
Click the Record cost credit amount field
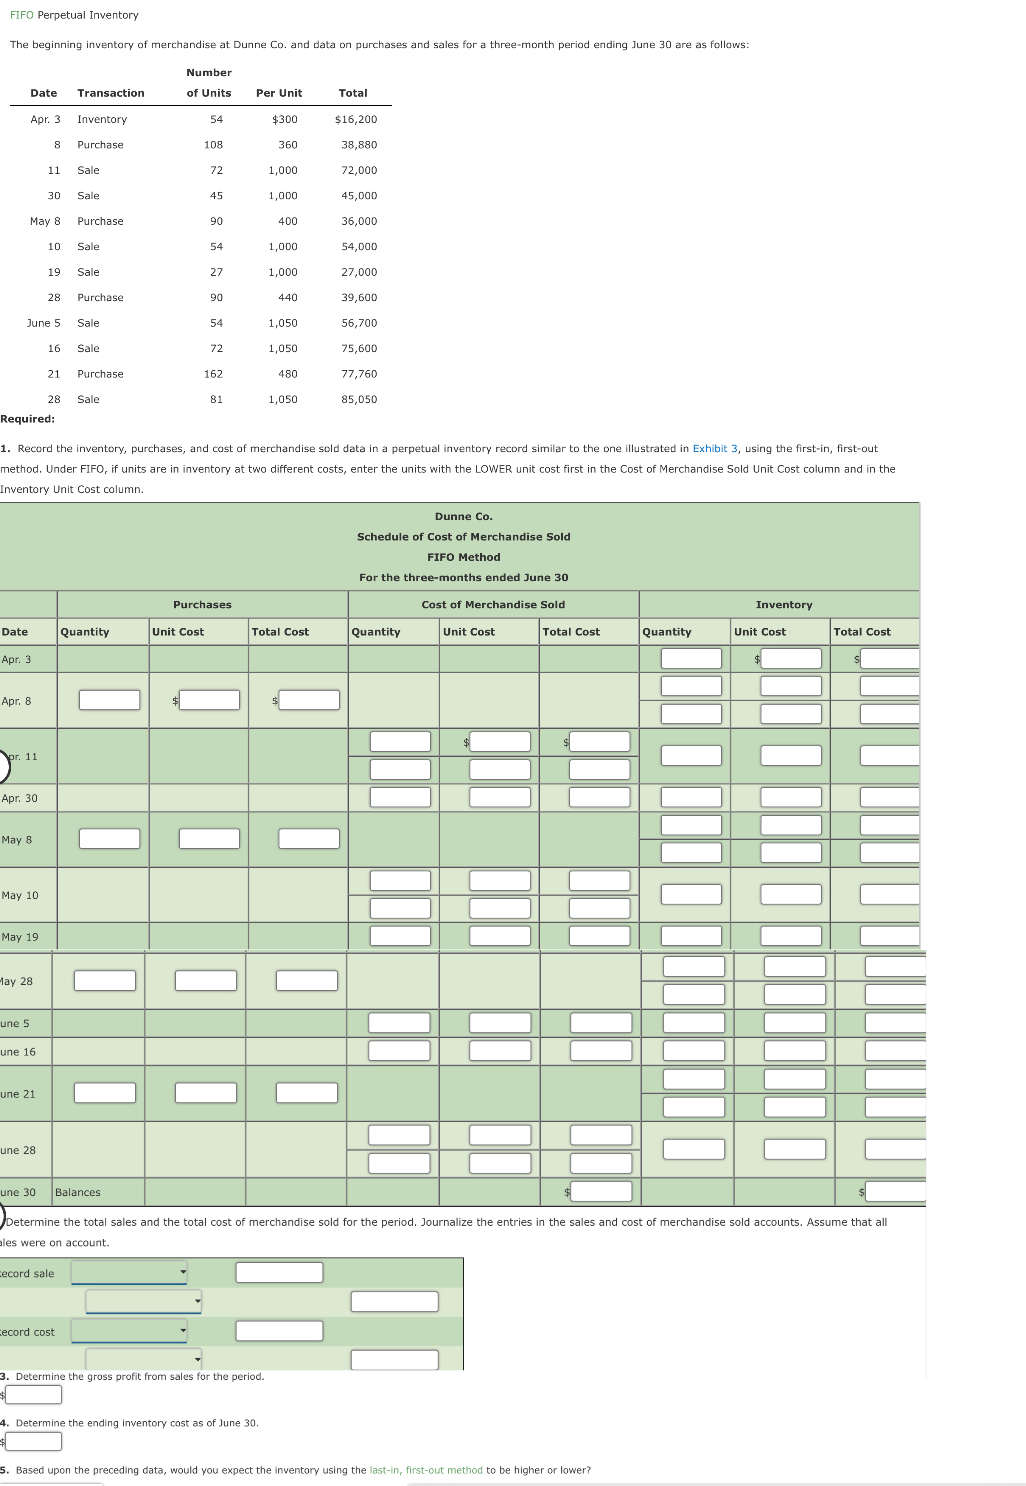tap(393, 1359)
